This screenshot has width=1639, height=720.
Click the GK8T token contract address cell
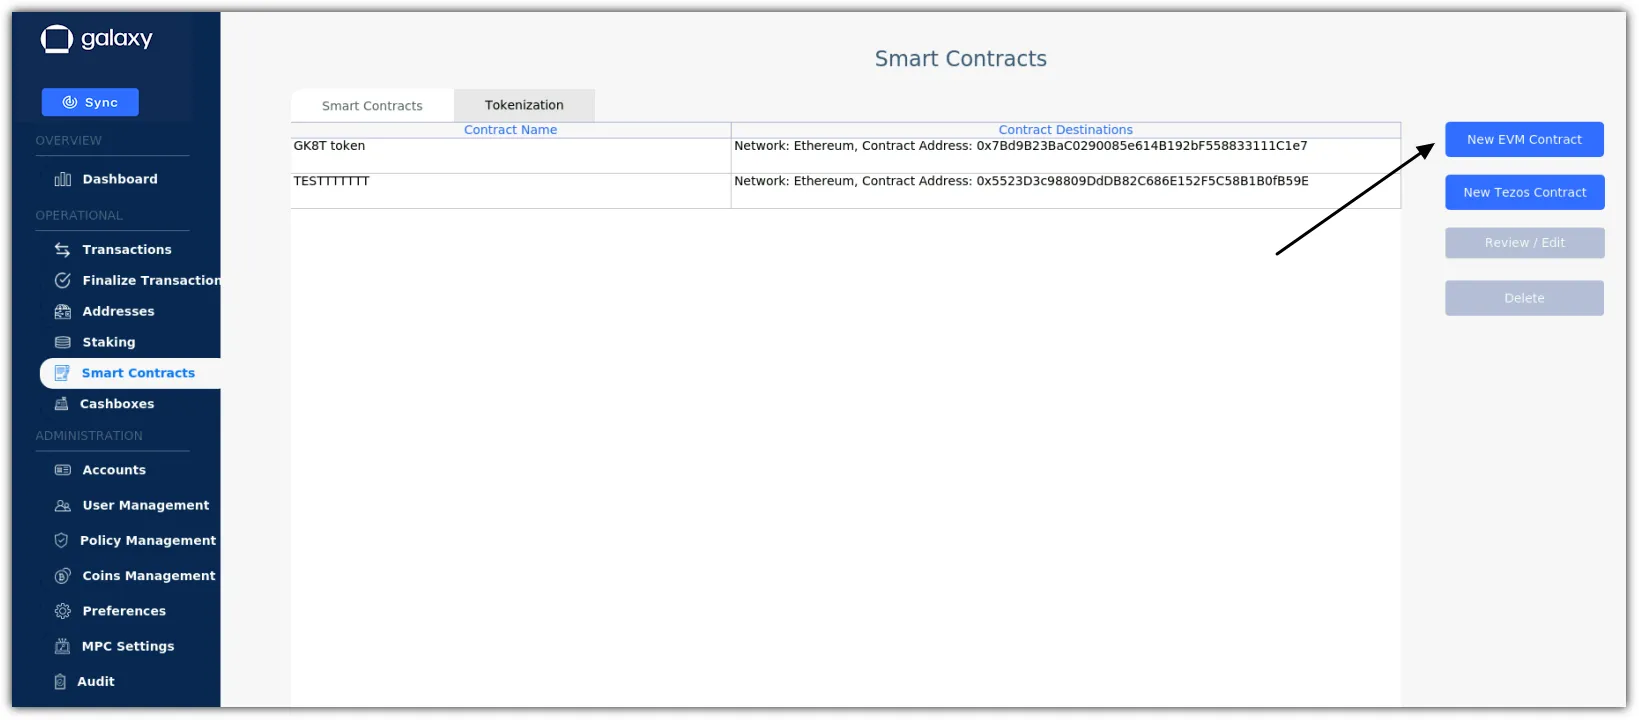click(1066, 155)
